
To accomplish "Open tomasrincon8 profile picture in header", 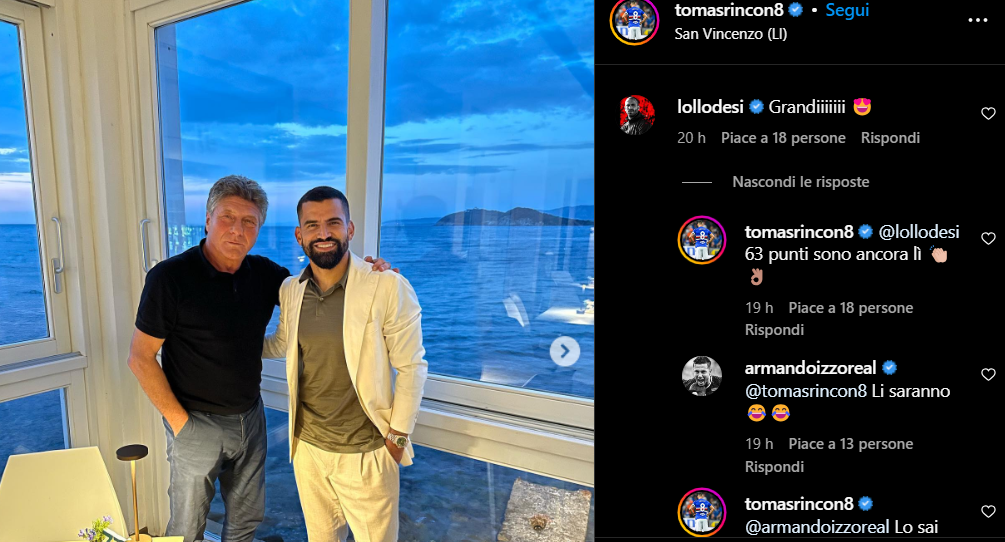I will [x=634, y=21].
